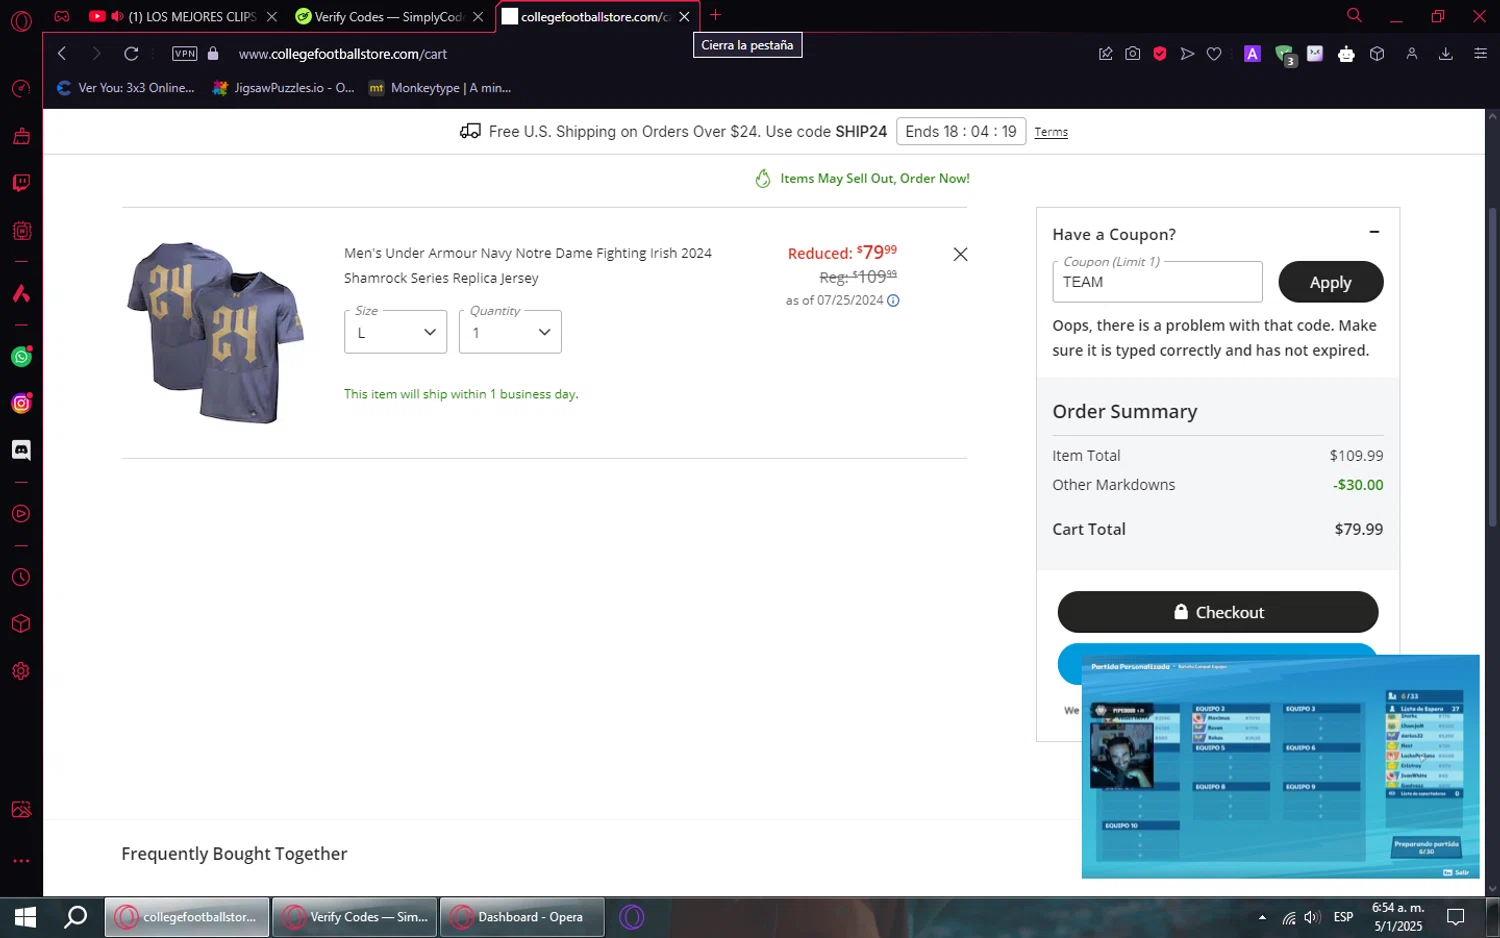Click ESP language indicator
Image resolution: width=1500 pixels, height=938 pixels.
(1343, 917)
